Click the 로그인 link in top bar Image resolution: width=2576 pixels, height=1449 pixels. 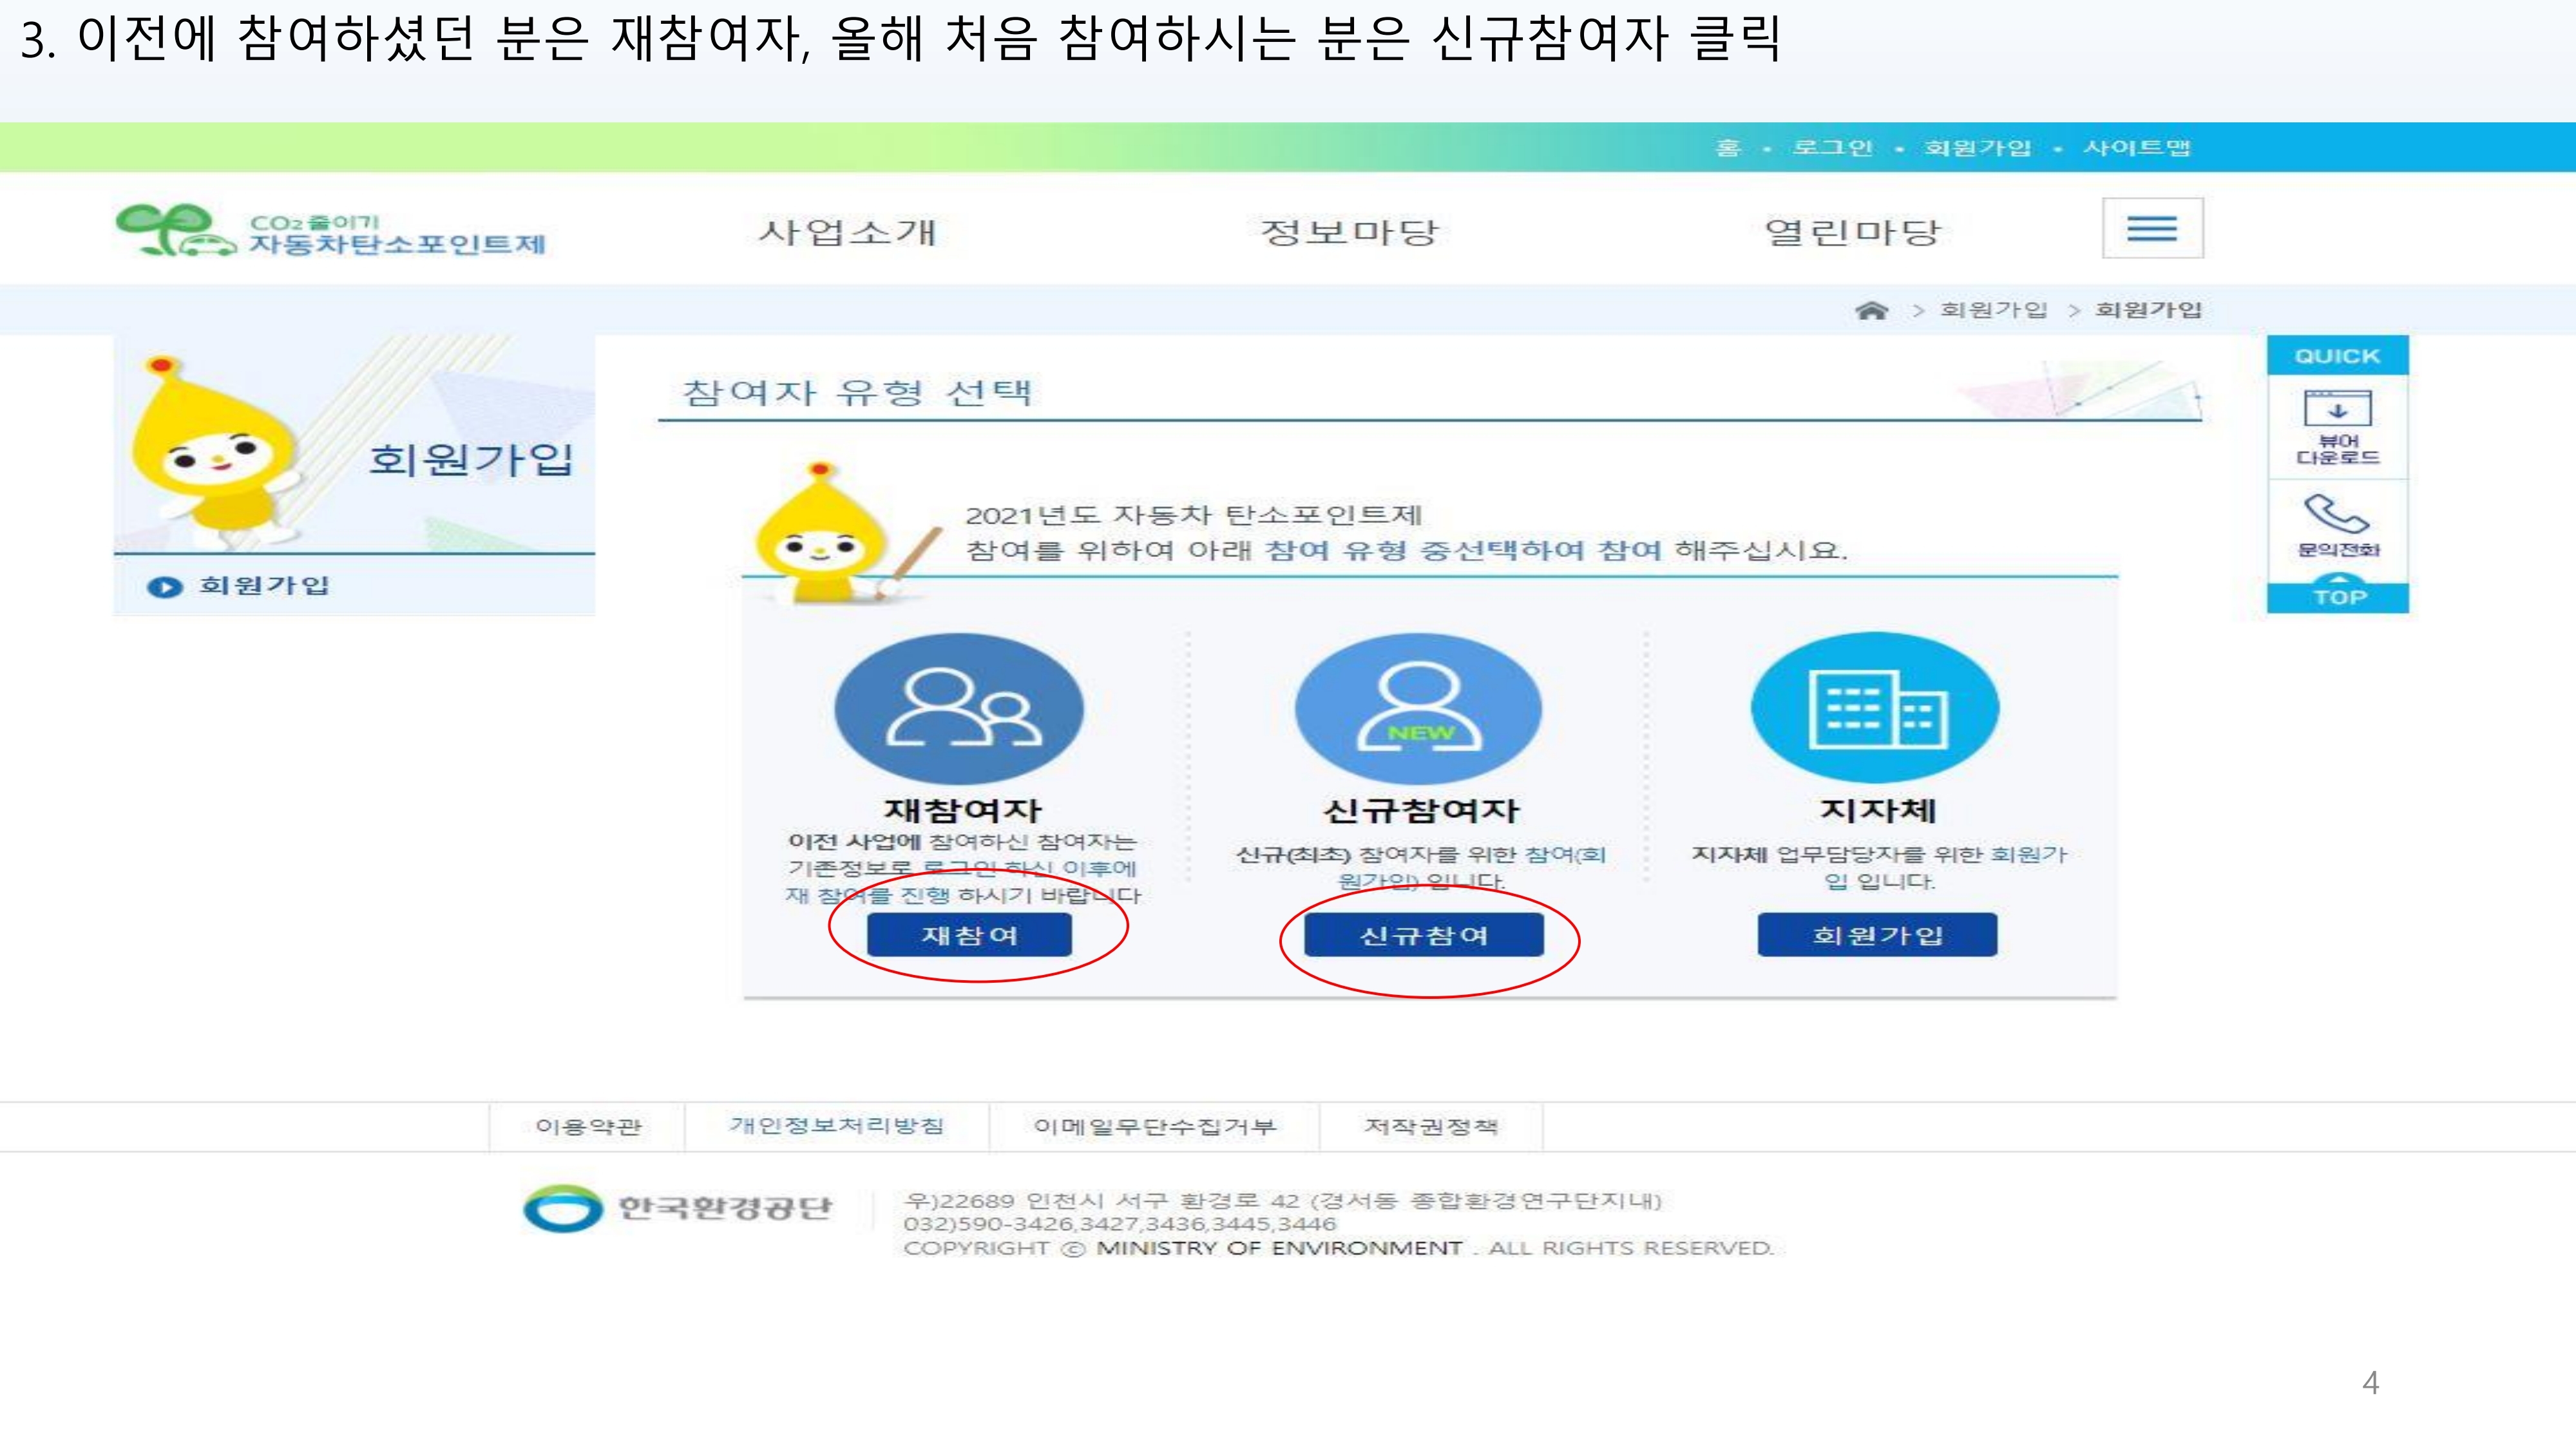tap(1832, 148)
